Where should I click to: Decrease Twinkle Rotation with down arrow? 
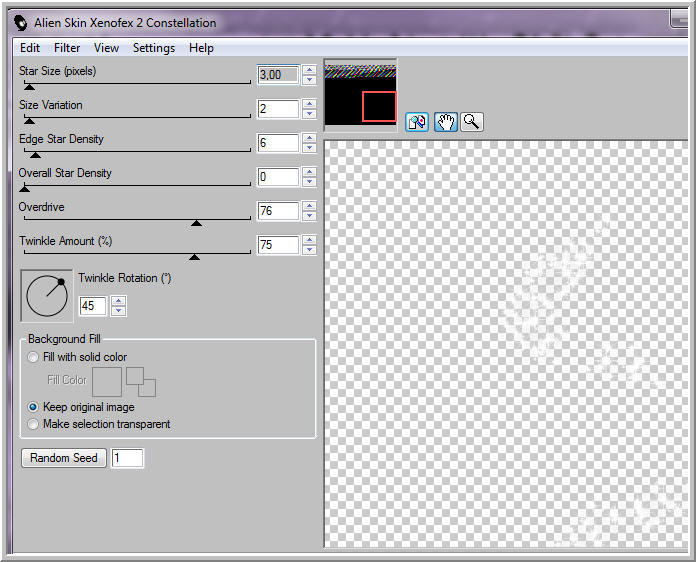coord(119,311)
